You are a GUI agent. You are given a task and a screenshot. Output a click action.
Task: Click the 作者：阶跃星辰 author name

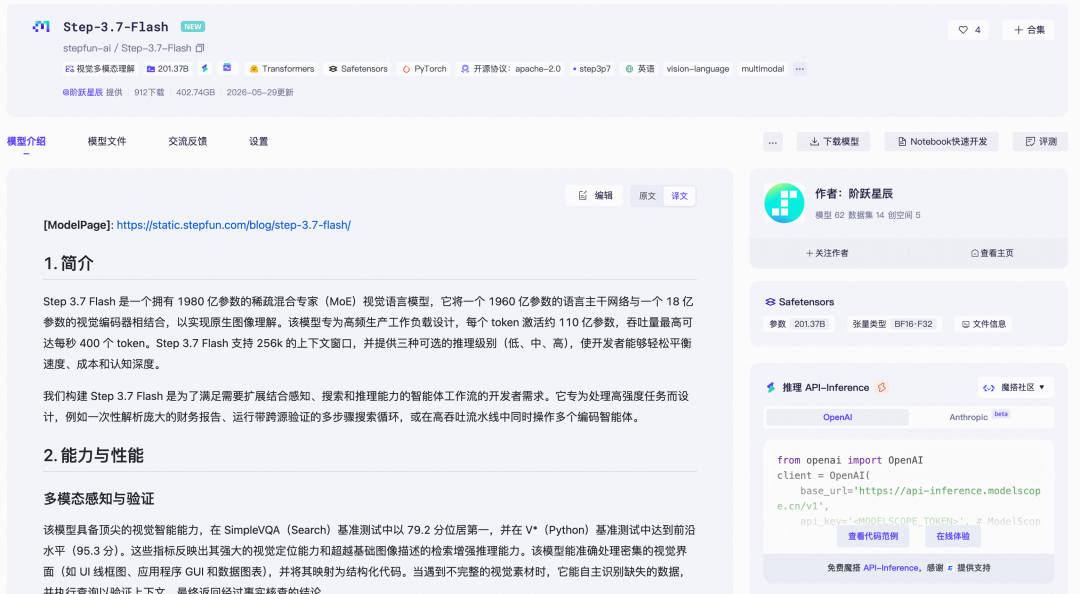(853, 194)
